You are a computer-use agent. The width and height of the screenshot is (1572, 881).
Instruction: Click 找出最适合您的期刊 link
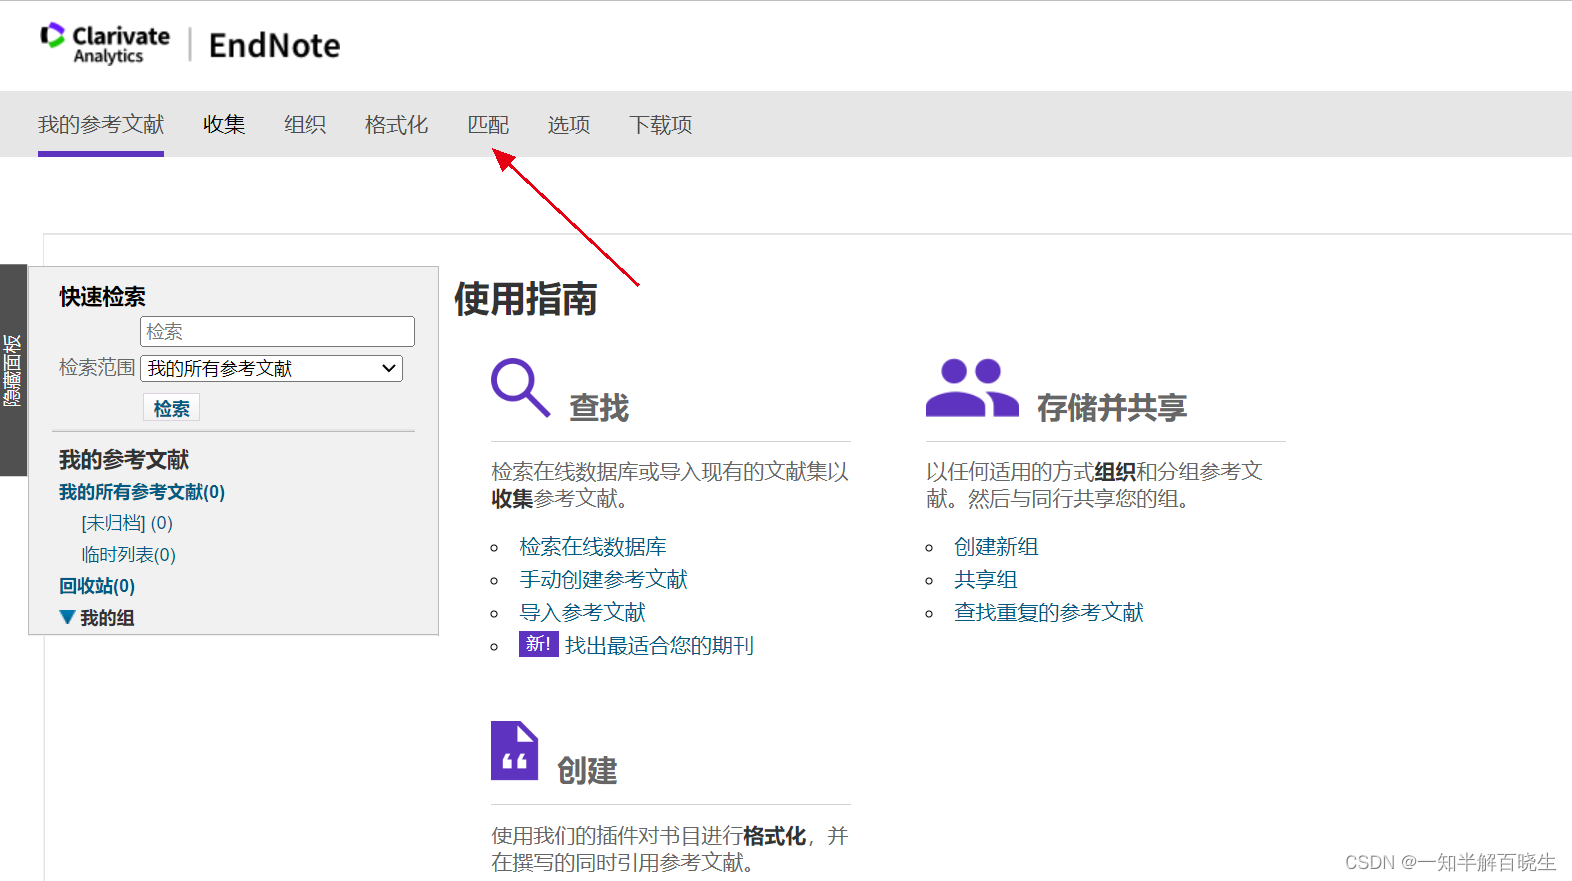point(659,646)
